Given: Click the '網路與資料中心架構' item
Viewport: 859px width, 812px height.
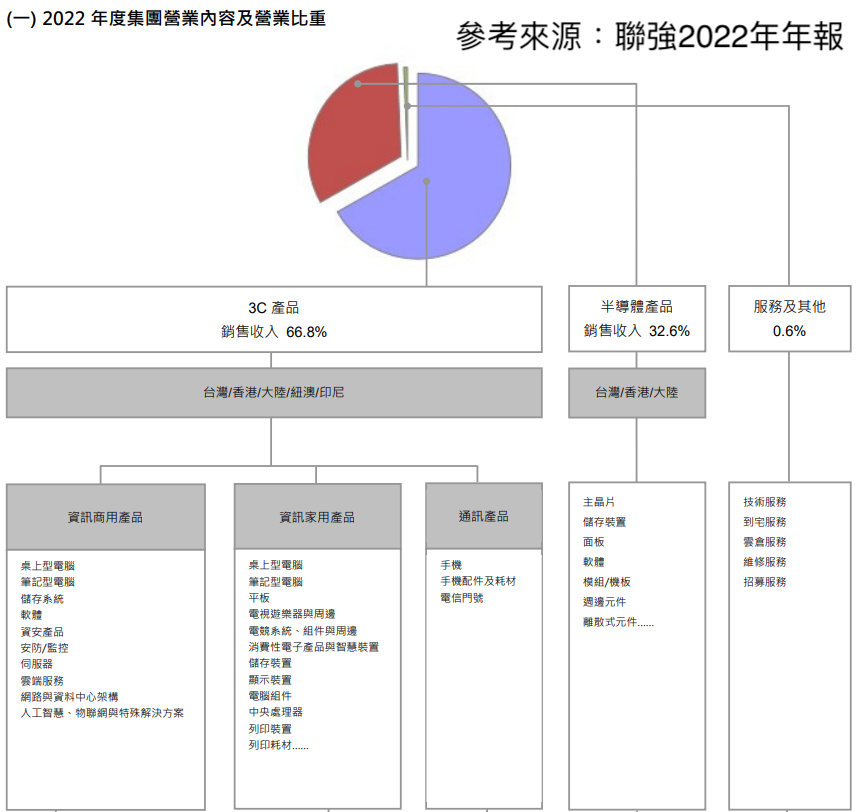Looking at the screenshot, I should point(70,697).
